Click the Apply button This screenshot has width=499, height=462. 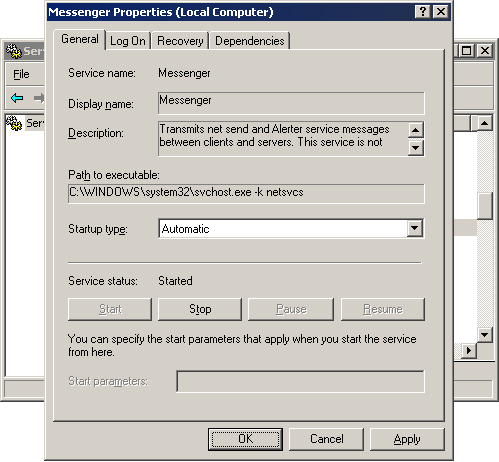click(x=407, y=439)
